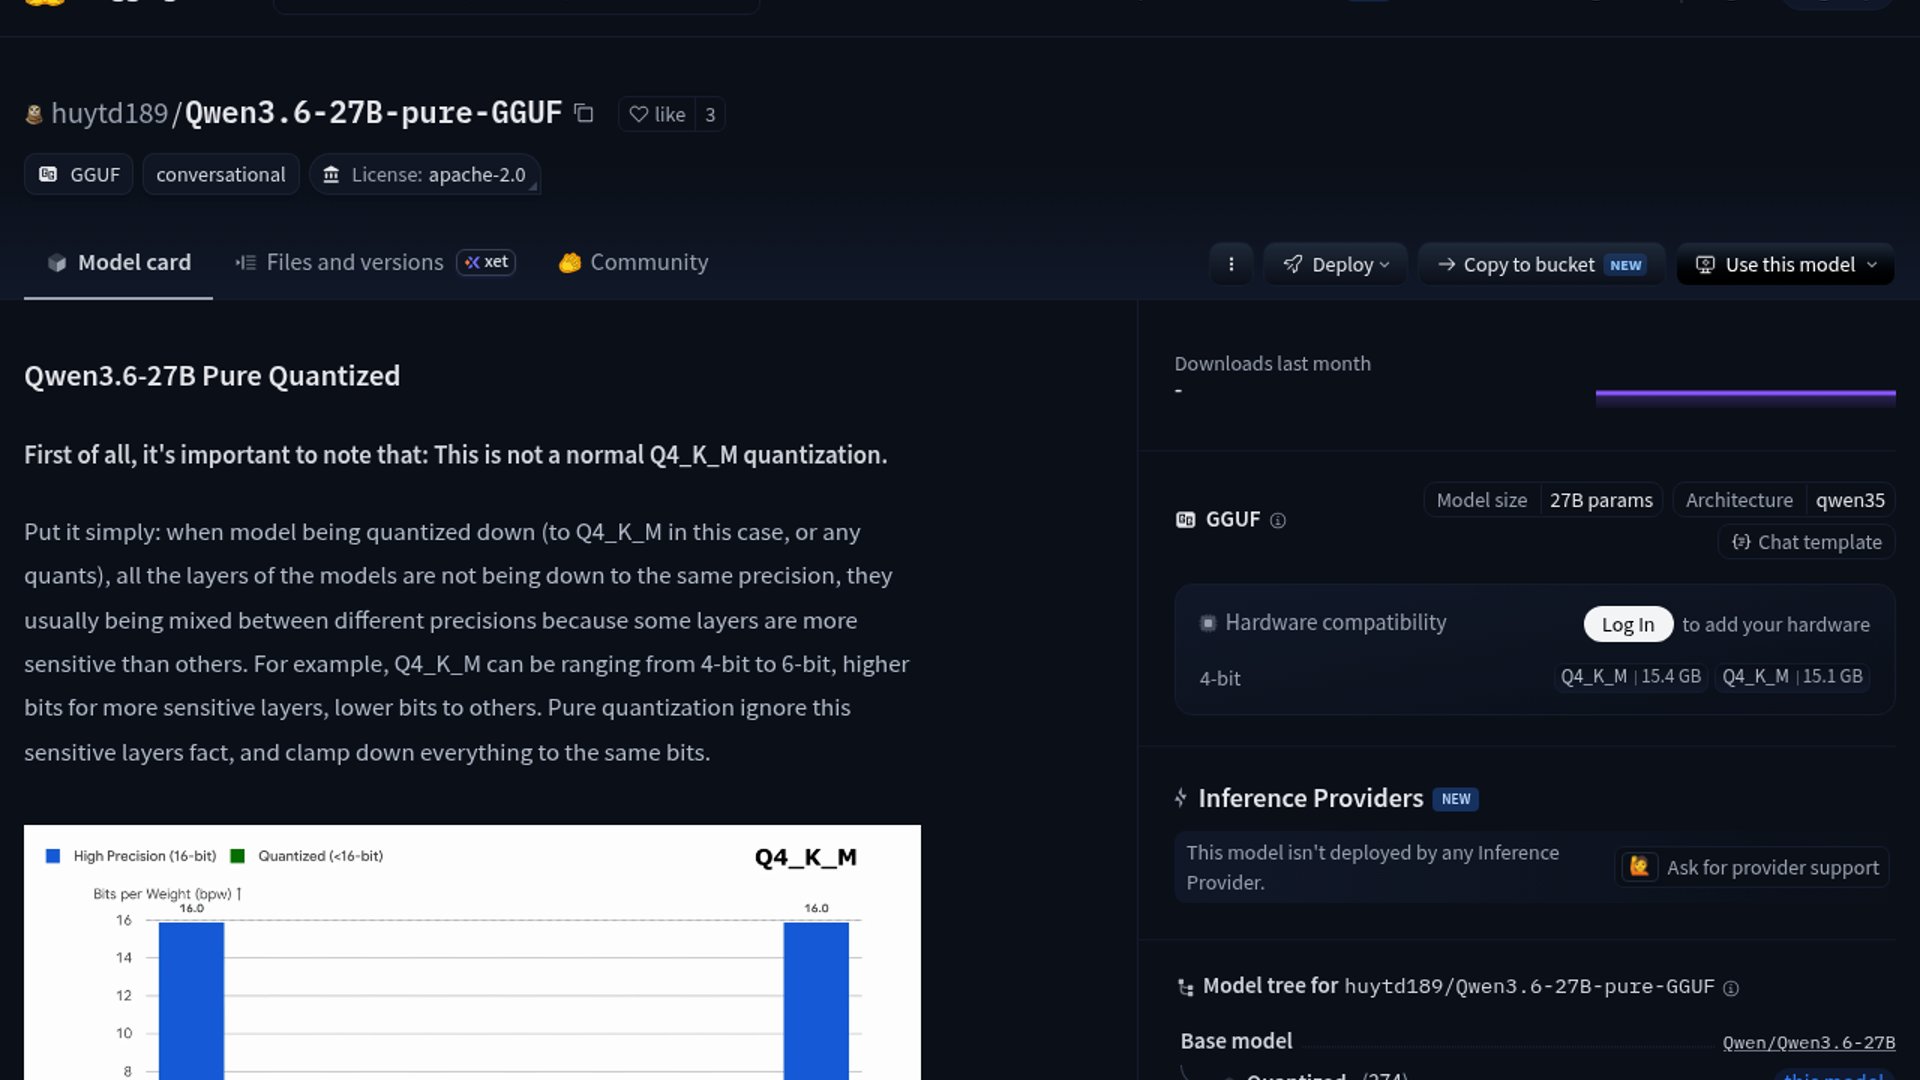The image size is (1920, 1080).
Task: Click the GGUF info icon in sidebar
Action: [1278, 520]
